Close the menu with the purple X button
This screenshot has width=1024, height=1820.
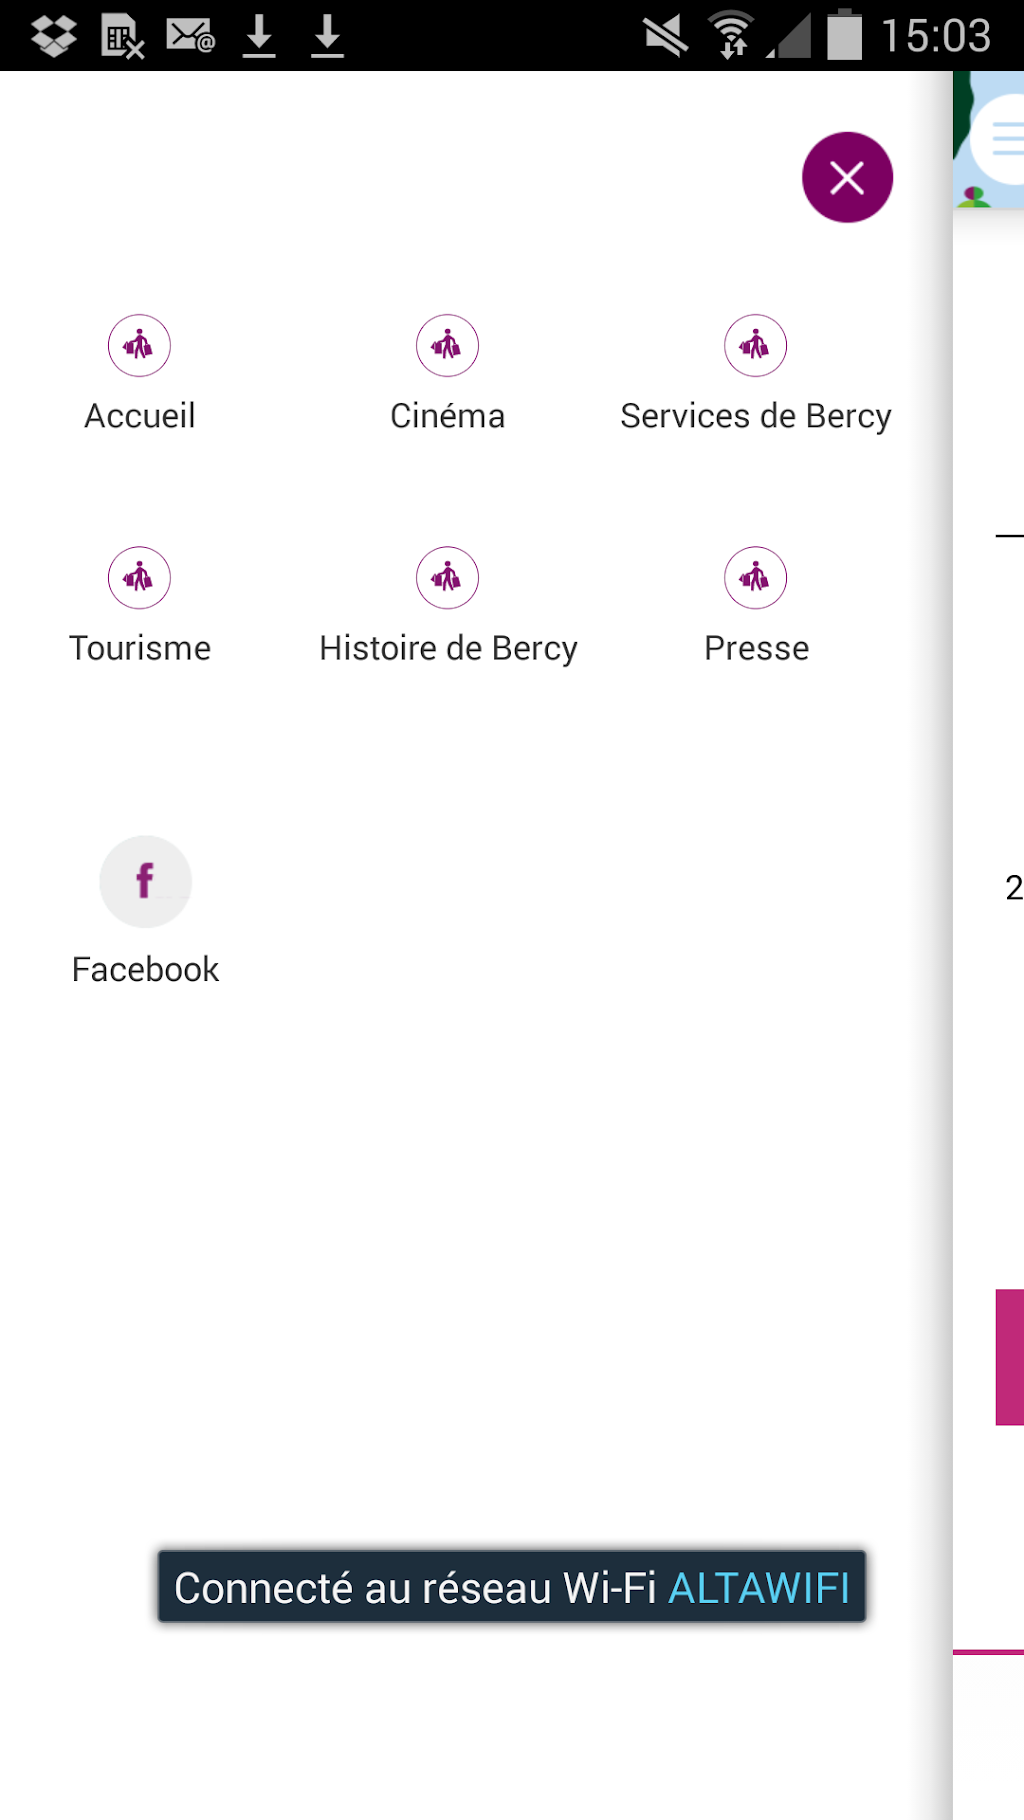point(847,178)
